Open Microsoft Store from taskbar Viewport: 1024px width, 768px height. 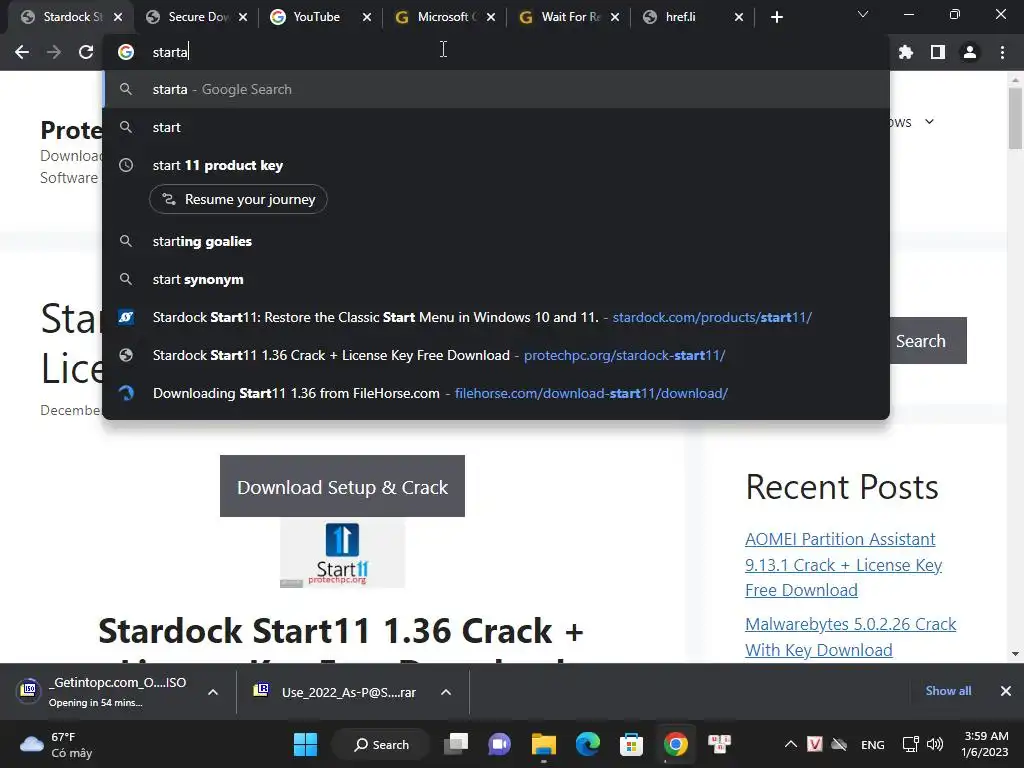coord(632,744)
